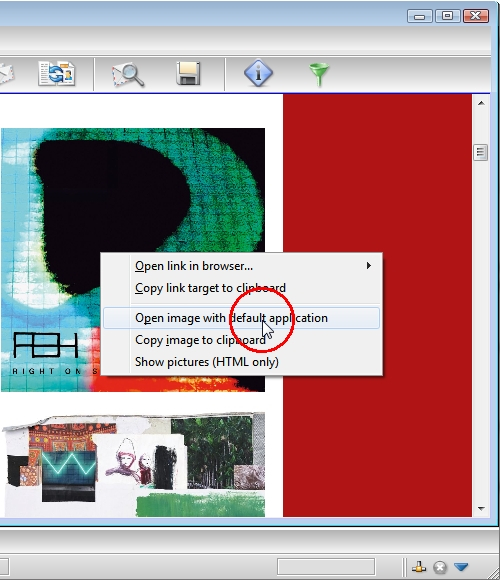Viewport: 500px width, 580px height.
Task: Minimize the mail window
Action: pyautogui.click(x=419, y=16)
